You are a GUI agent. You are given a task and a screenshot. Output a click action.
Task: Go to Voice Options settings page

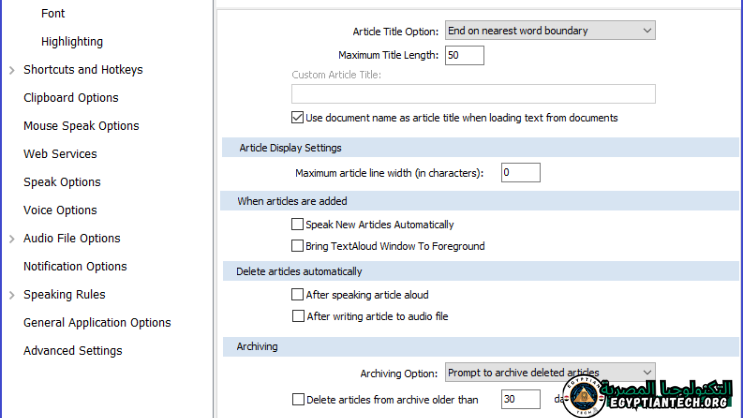[60, 210]
